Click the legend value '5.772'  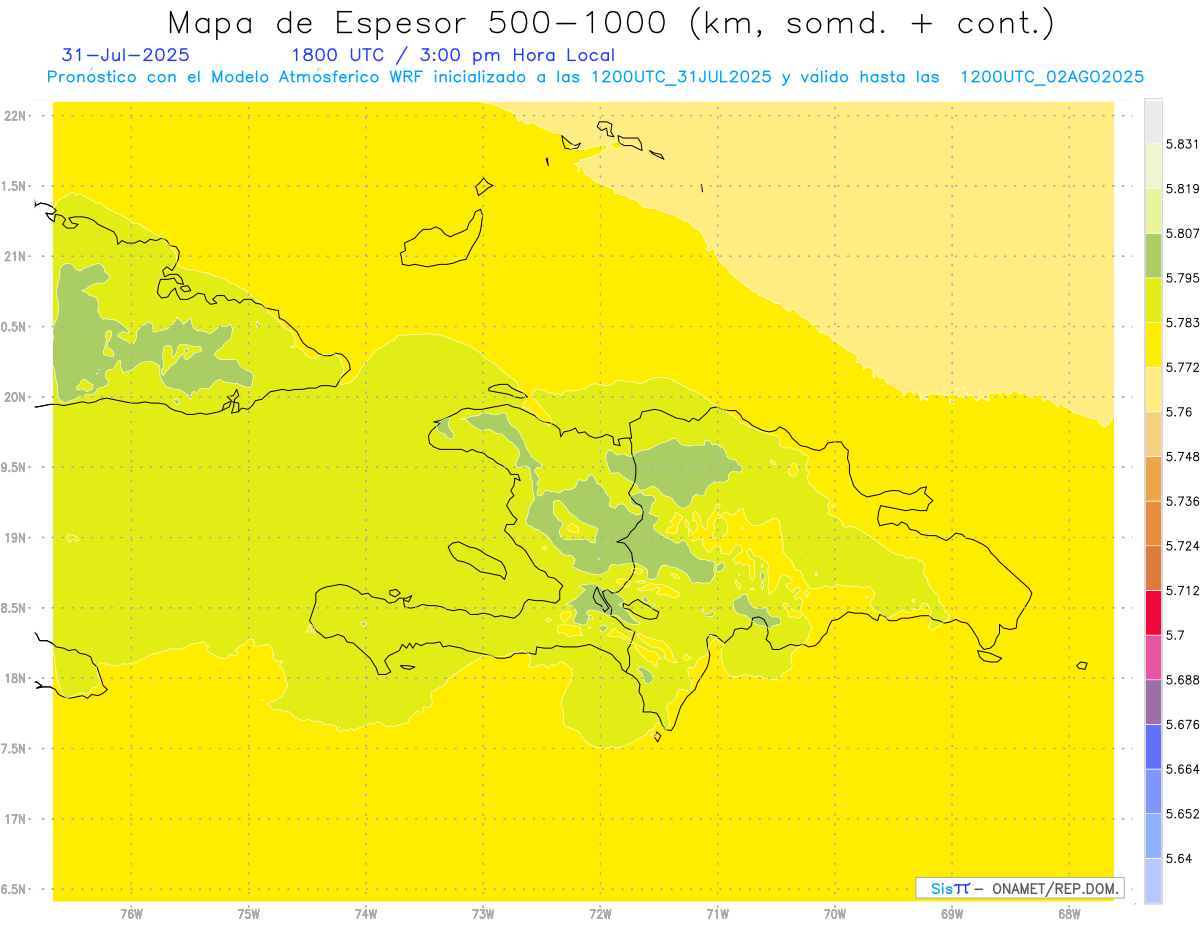click(1183, 367)
